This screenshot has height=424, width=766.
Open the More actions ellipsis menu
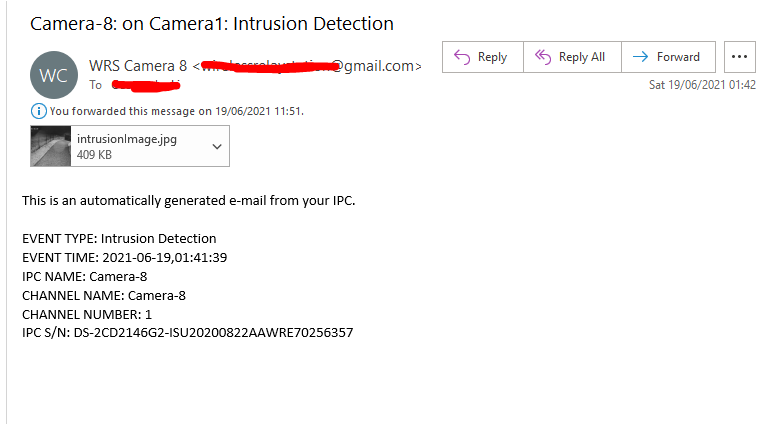pos(740,58)
